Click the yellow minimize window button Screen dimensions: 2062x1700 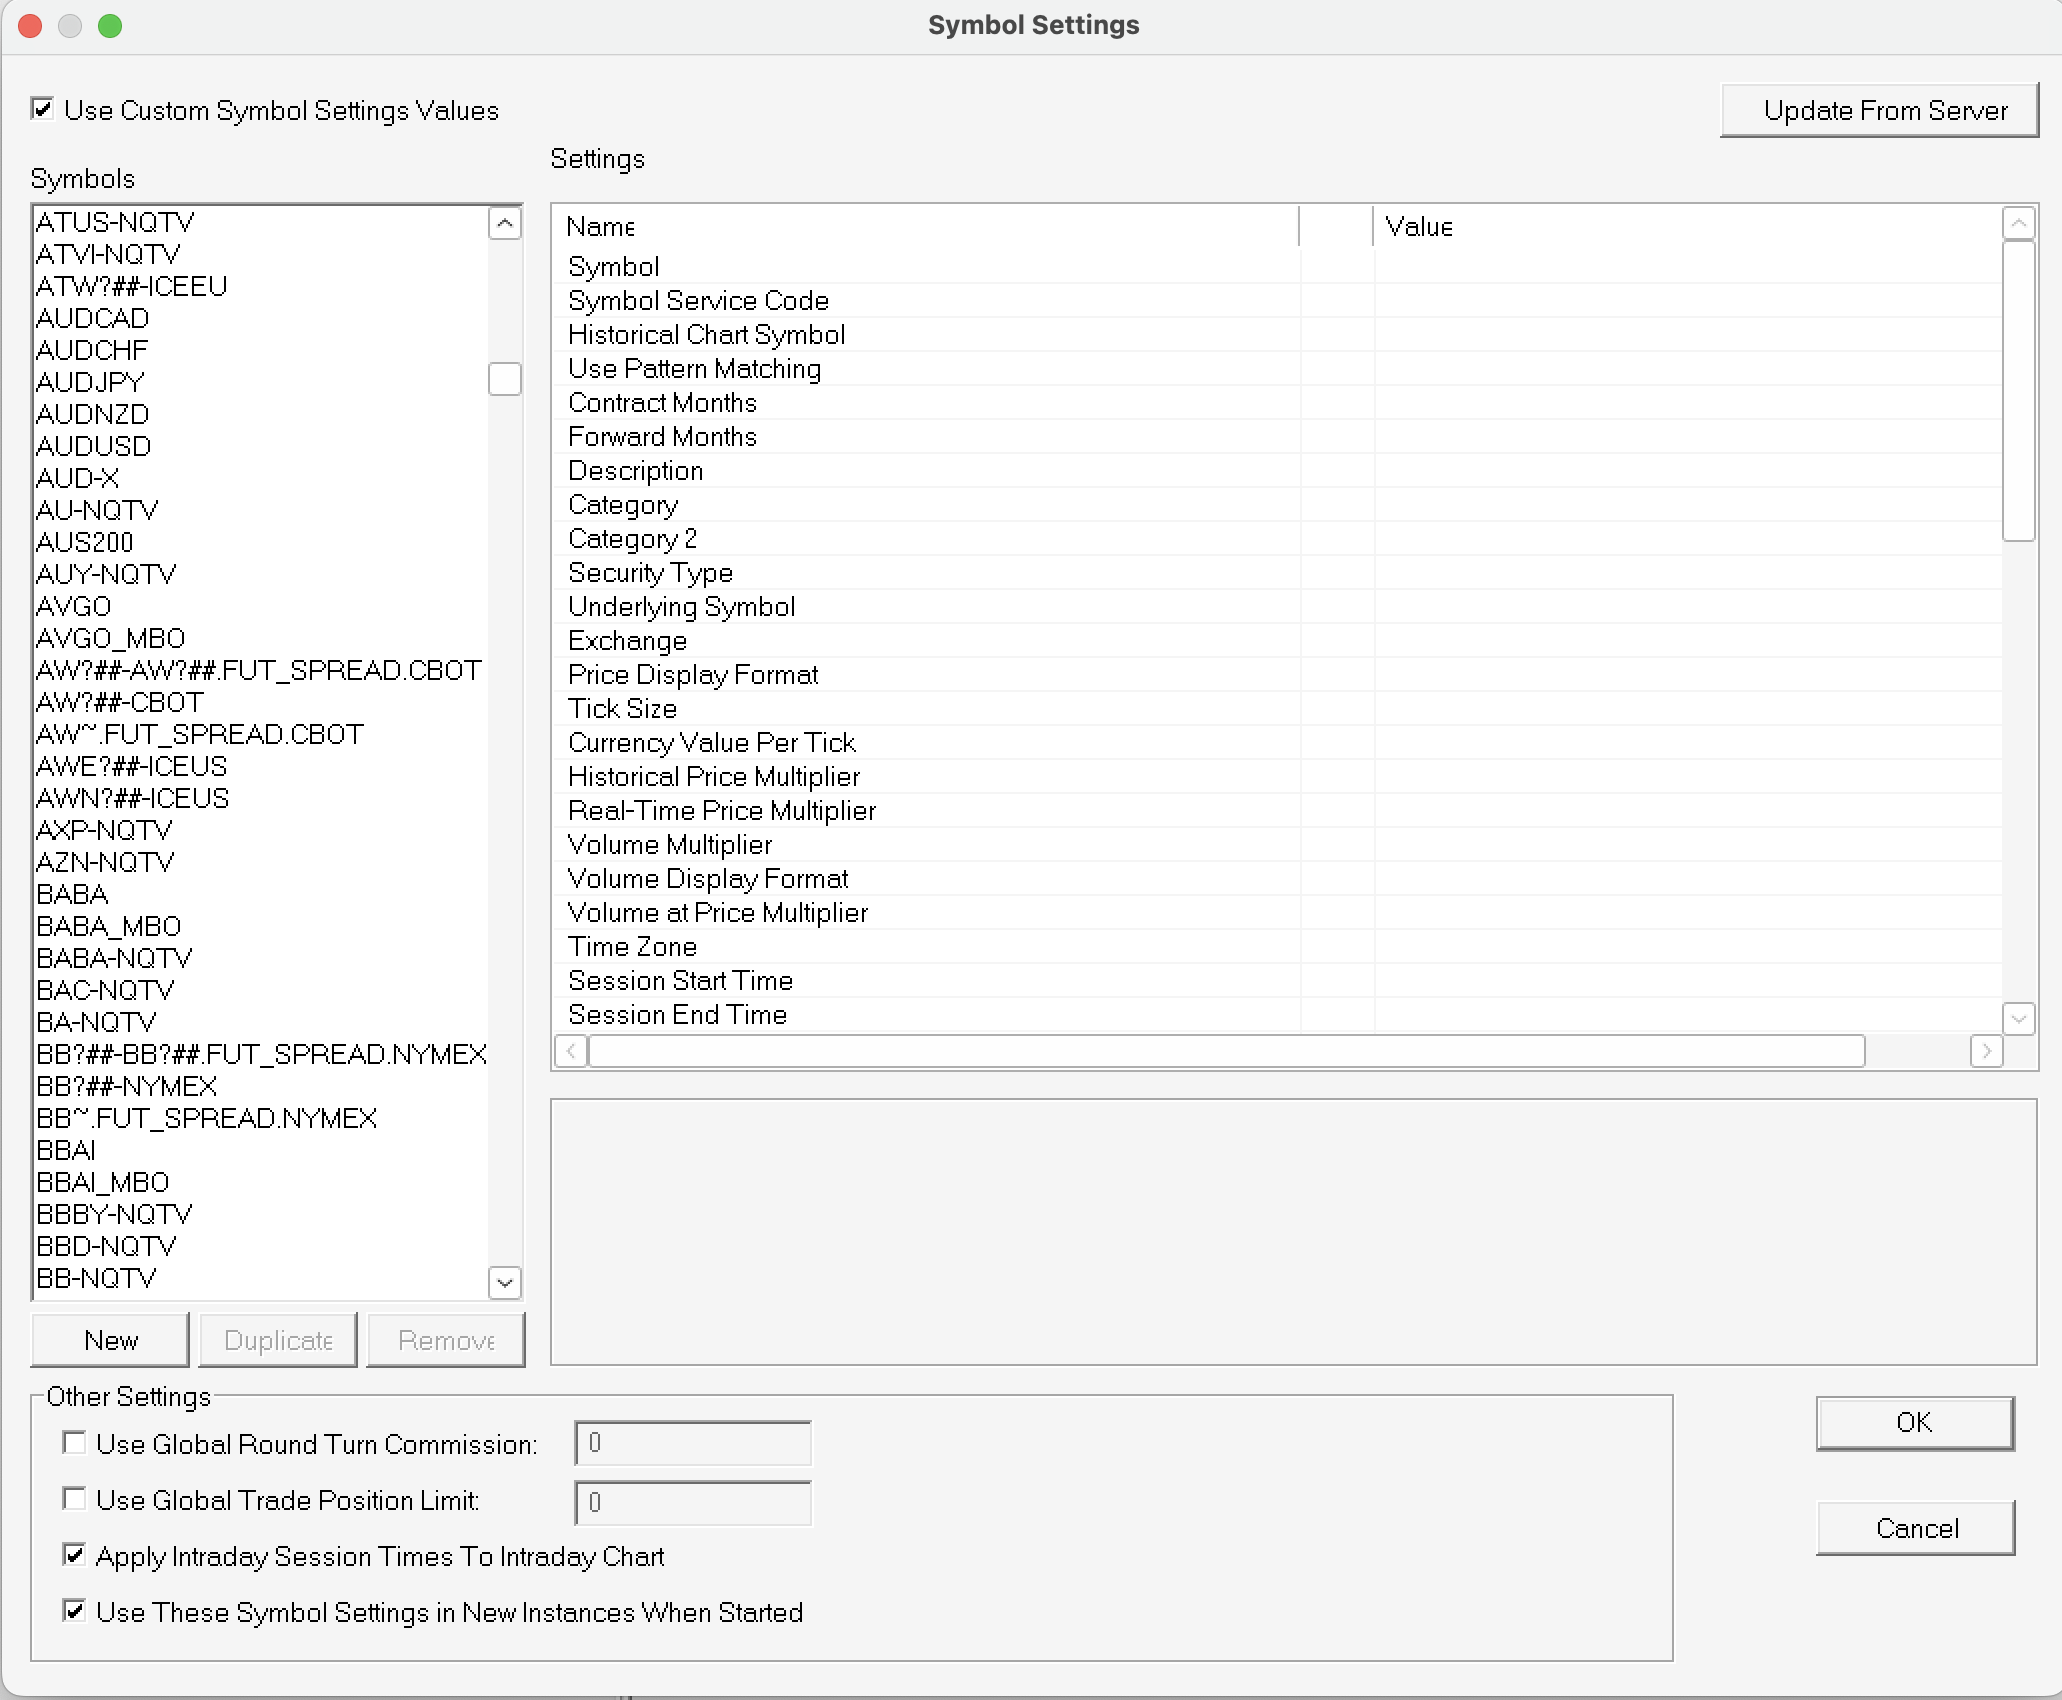tap(70, 26)
